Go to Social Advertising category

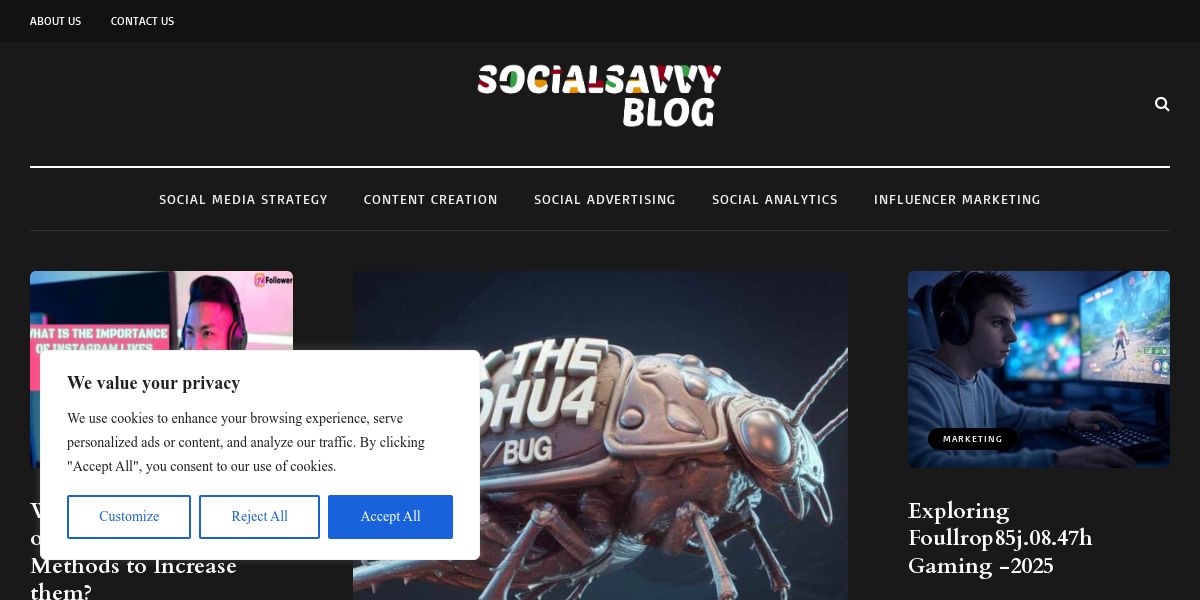pos(605,200)
